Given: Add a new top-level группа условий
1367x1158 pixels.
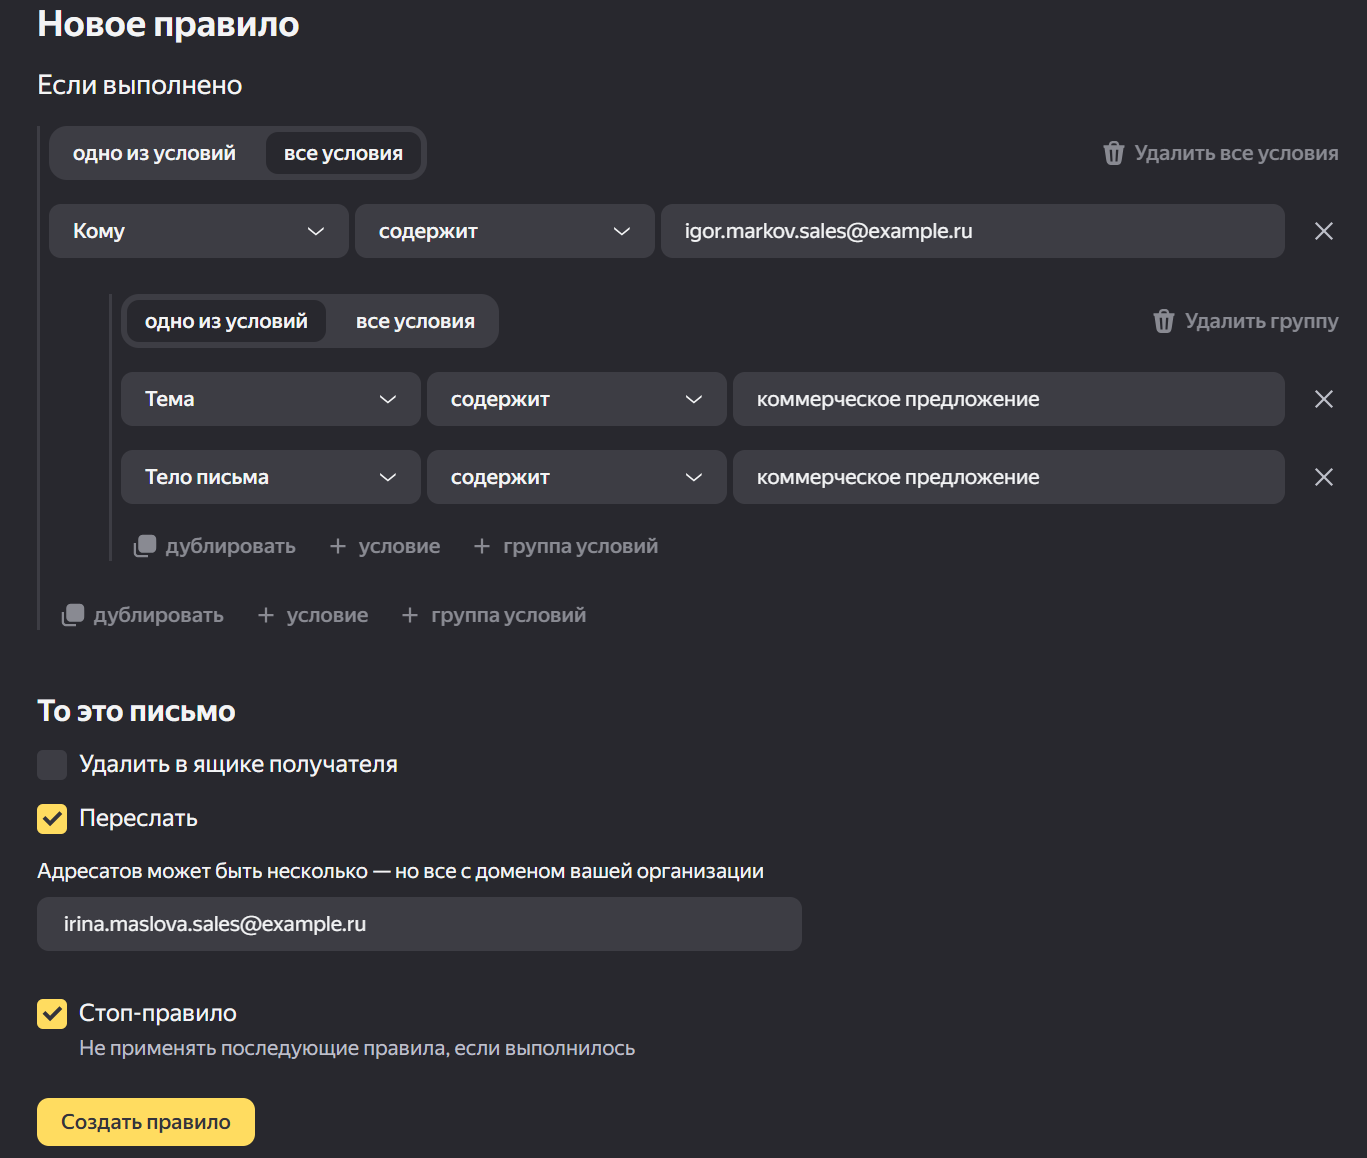Looking at the screenshot, I should tap(494, 615).
